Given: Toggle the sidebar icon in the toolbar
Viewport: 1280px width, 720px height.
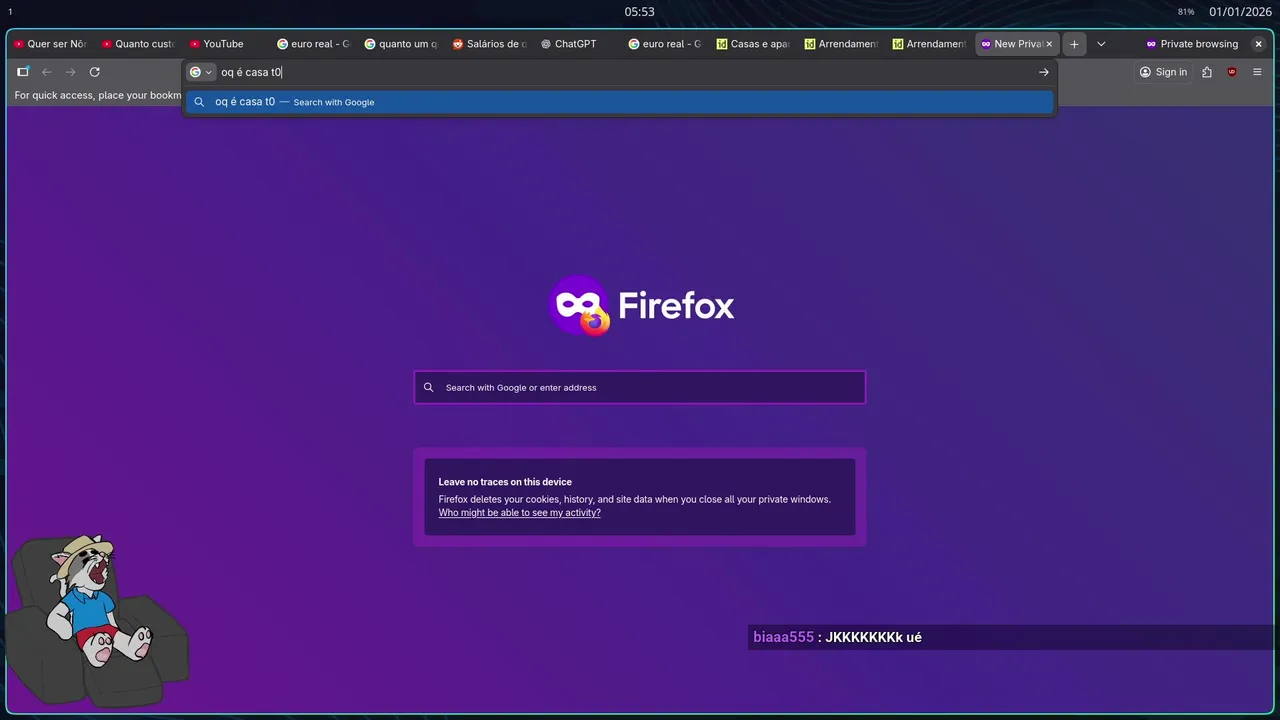Looking at the screenshot, I should click(23, 72).
